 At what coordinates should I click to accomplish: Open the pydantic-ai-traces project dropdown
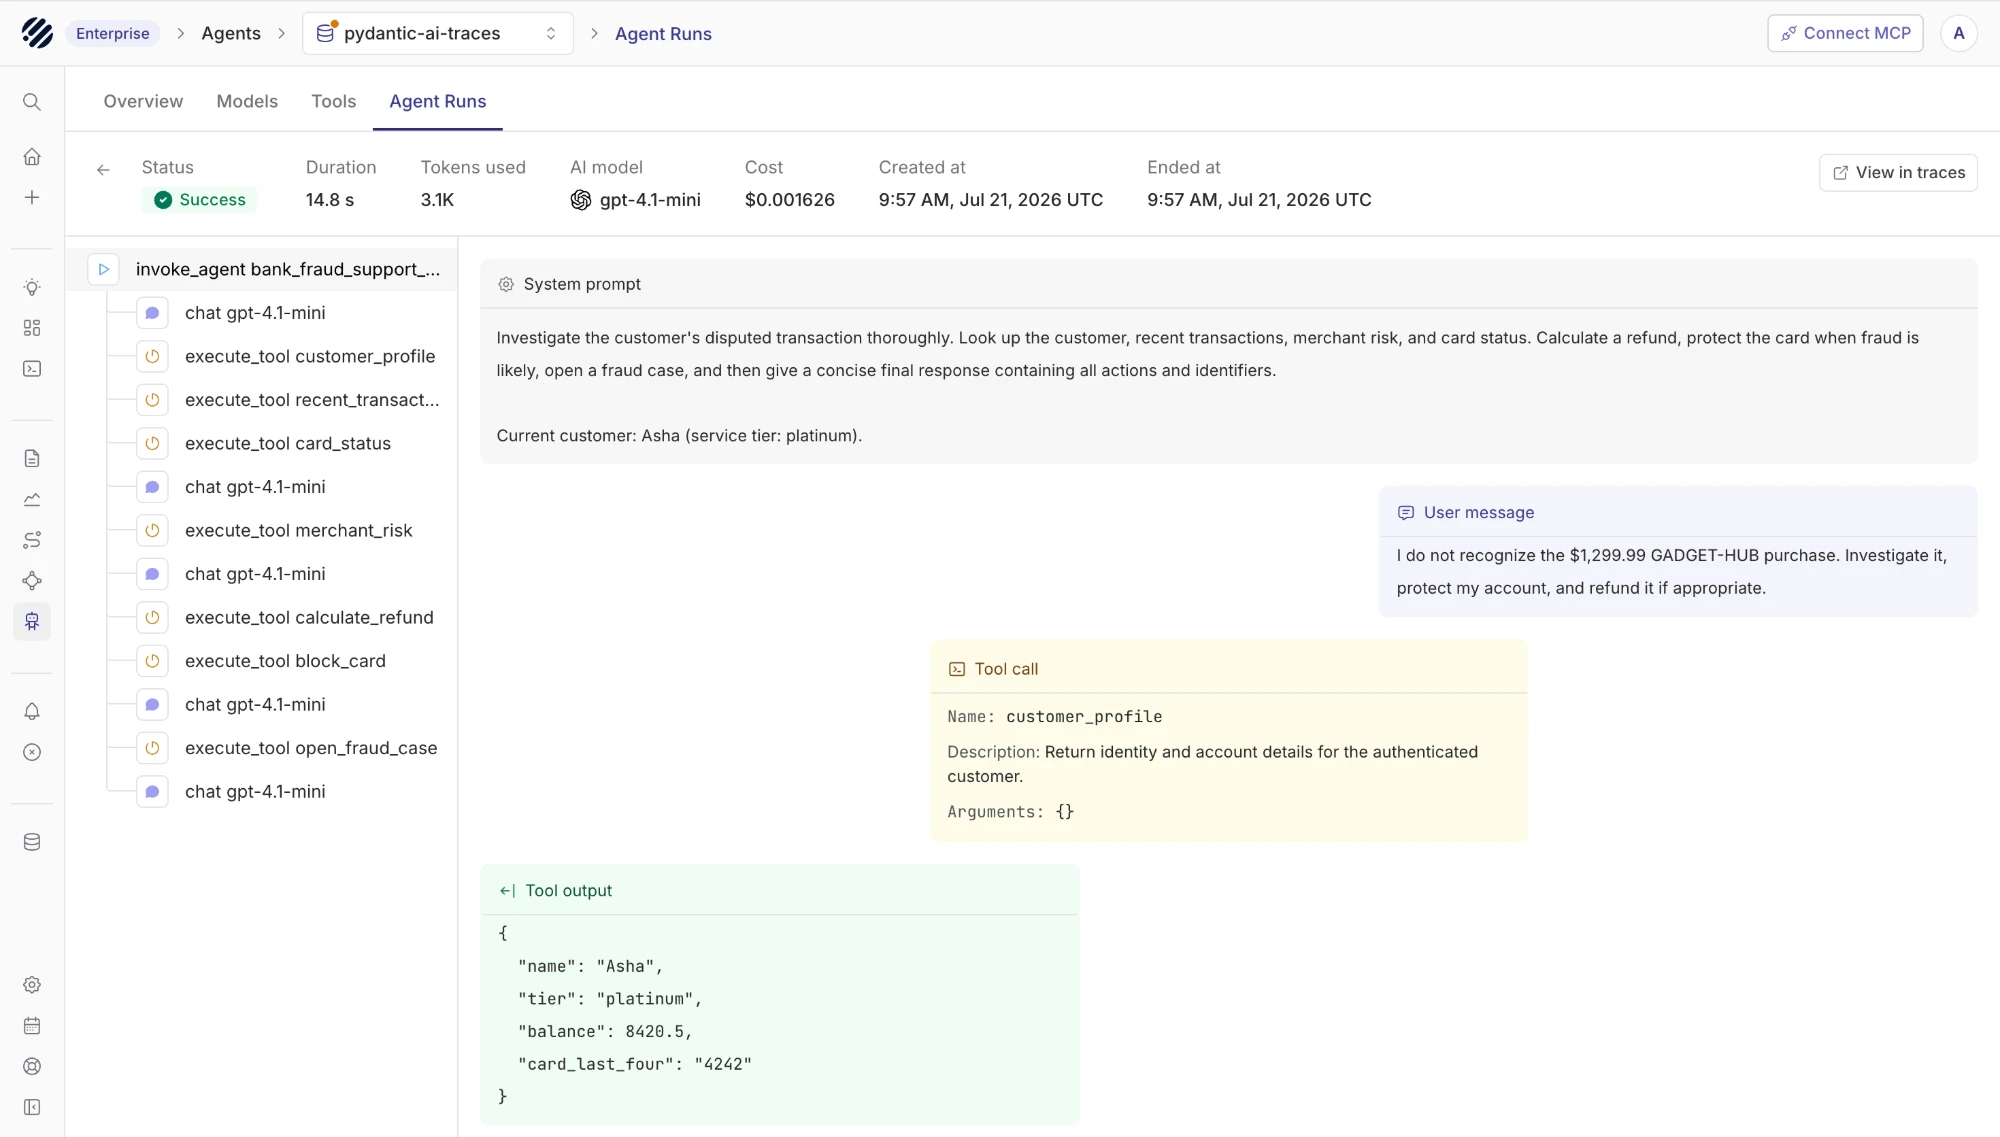click(x=438, y=33)
